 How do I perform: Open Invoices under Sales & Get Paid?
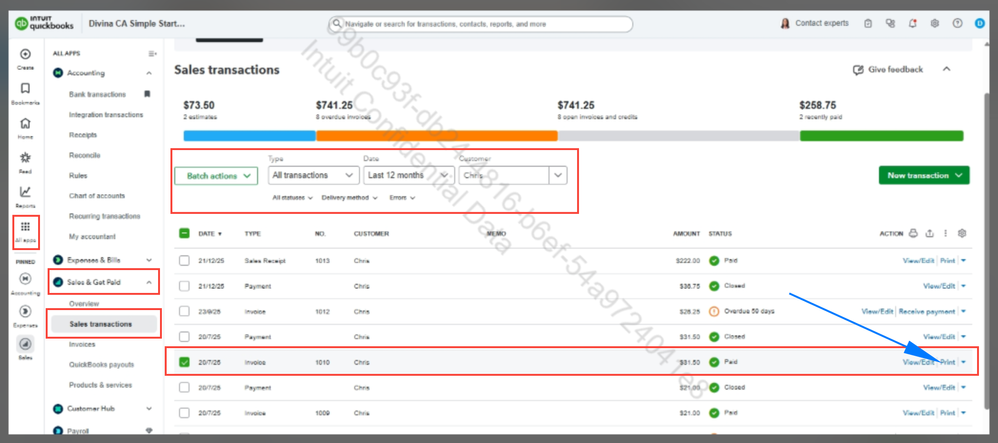(x=82, y=344)
